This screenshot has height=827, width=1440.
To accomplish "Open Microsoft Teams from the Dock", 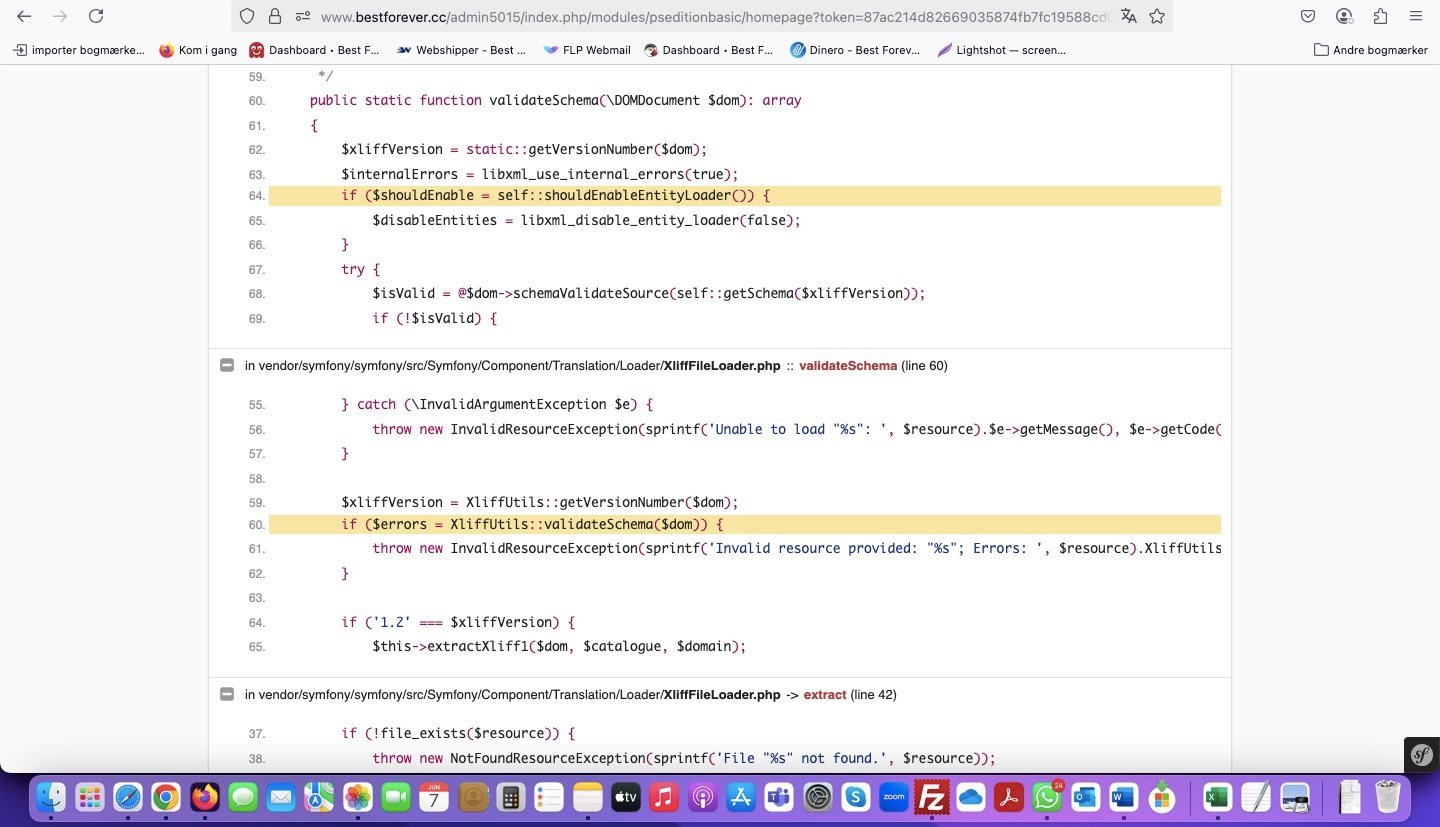I will [x=779, y=797].
